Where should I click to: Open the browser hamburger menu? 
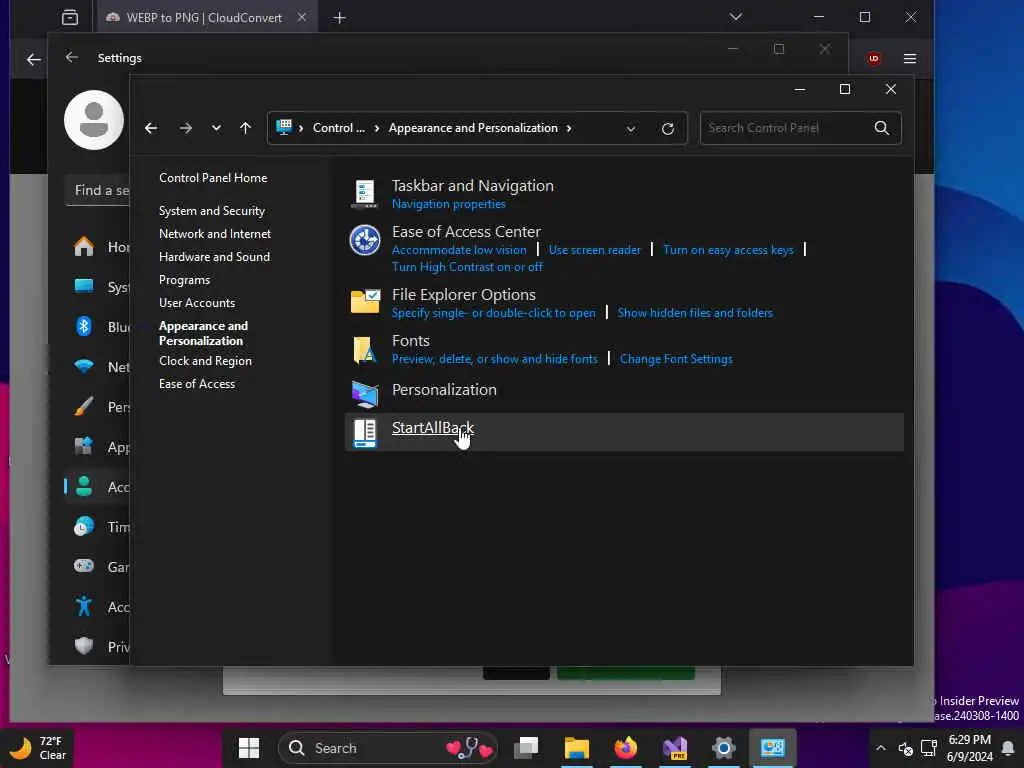point(910,59)
